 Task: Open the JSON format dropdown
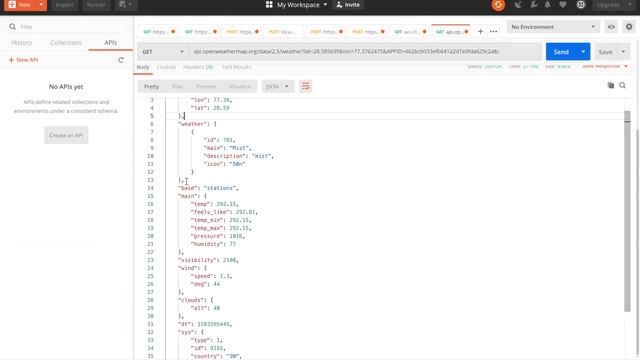278,87
